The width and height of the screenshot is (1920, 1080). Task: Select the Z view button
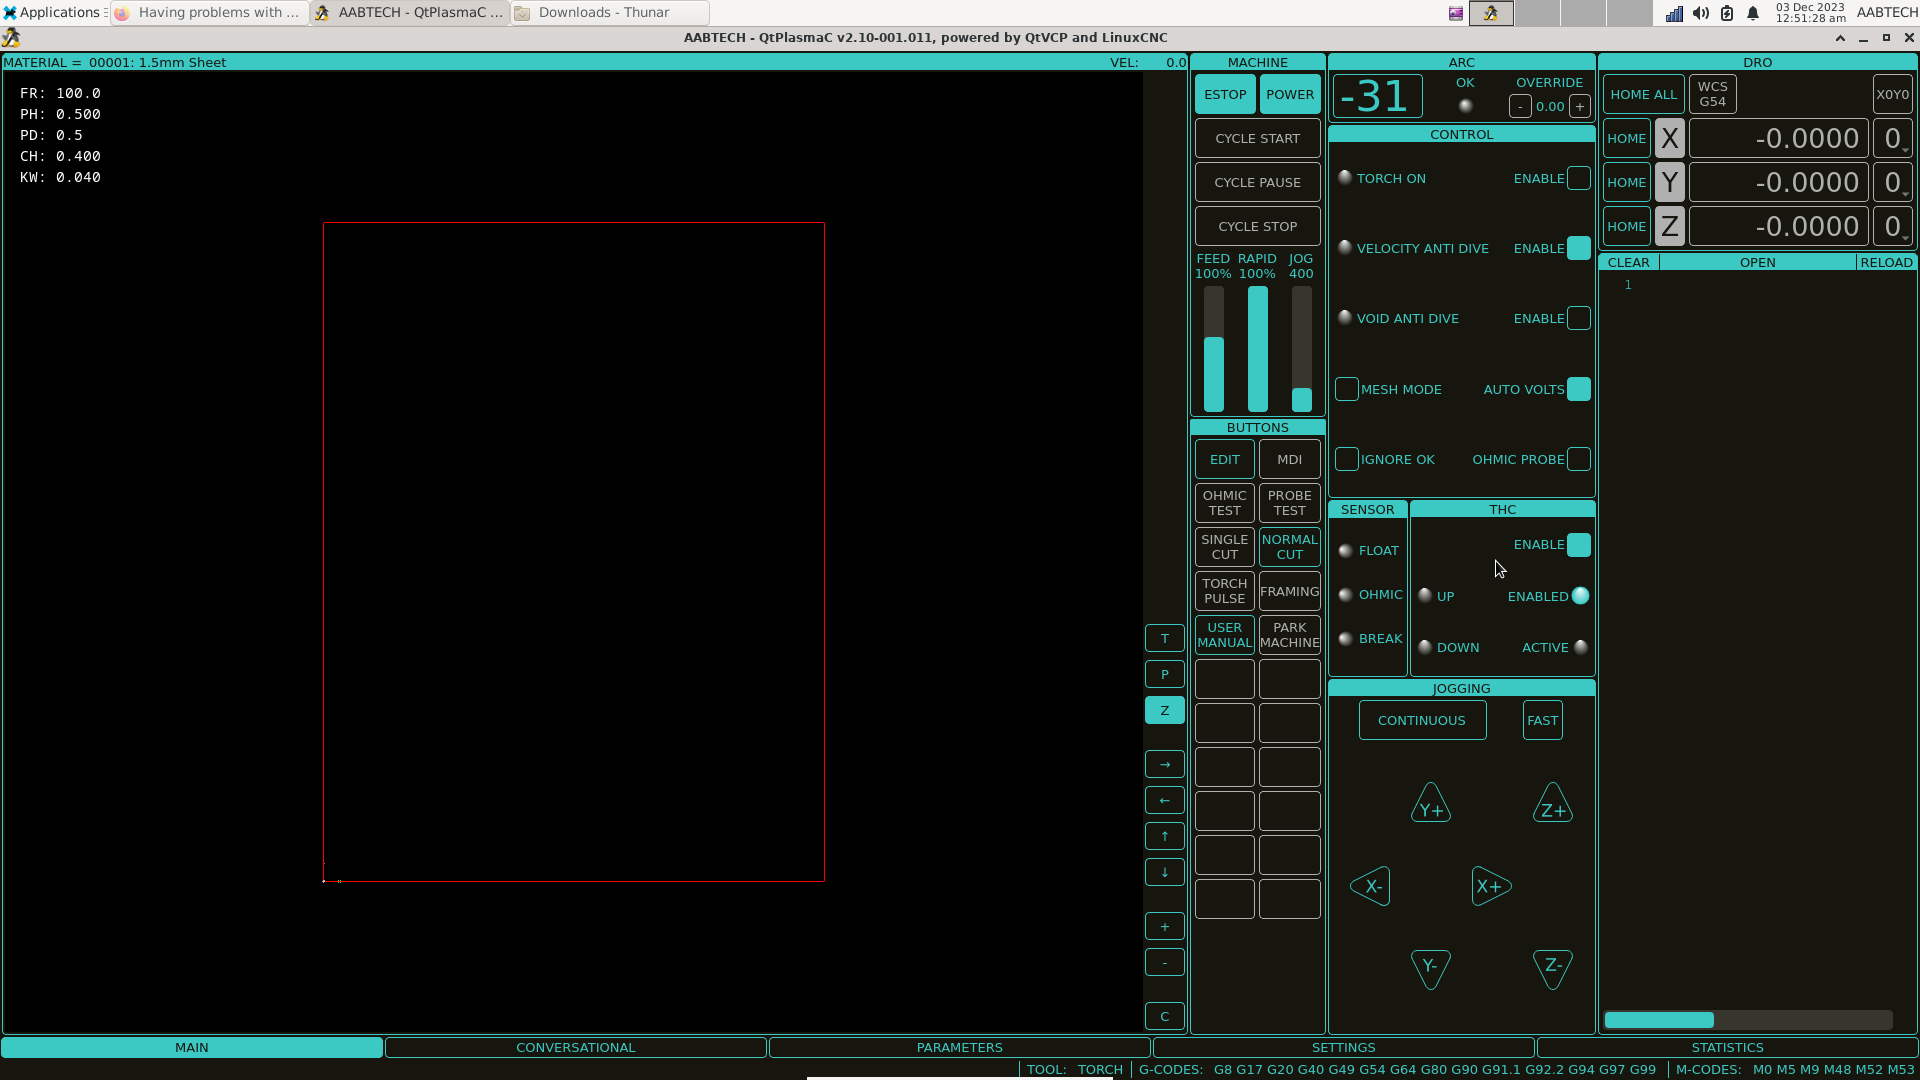click(1165, 710)
